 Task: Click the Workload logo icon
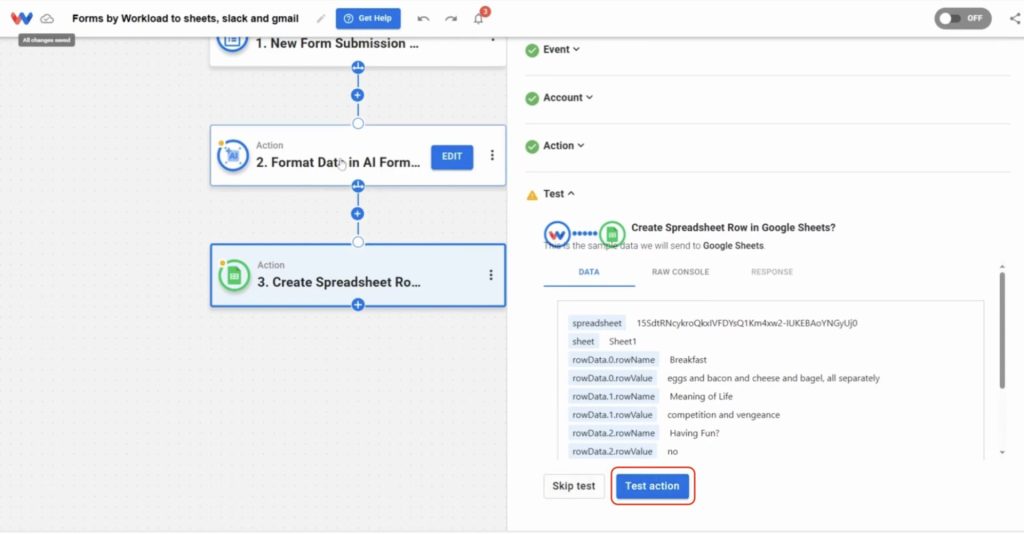(x=22, y=18)
